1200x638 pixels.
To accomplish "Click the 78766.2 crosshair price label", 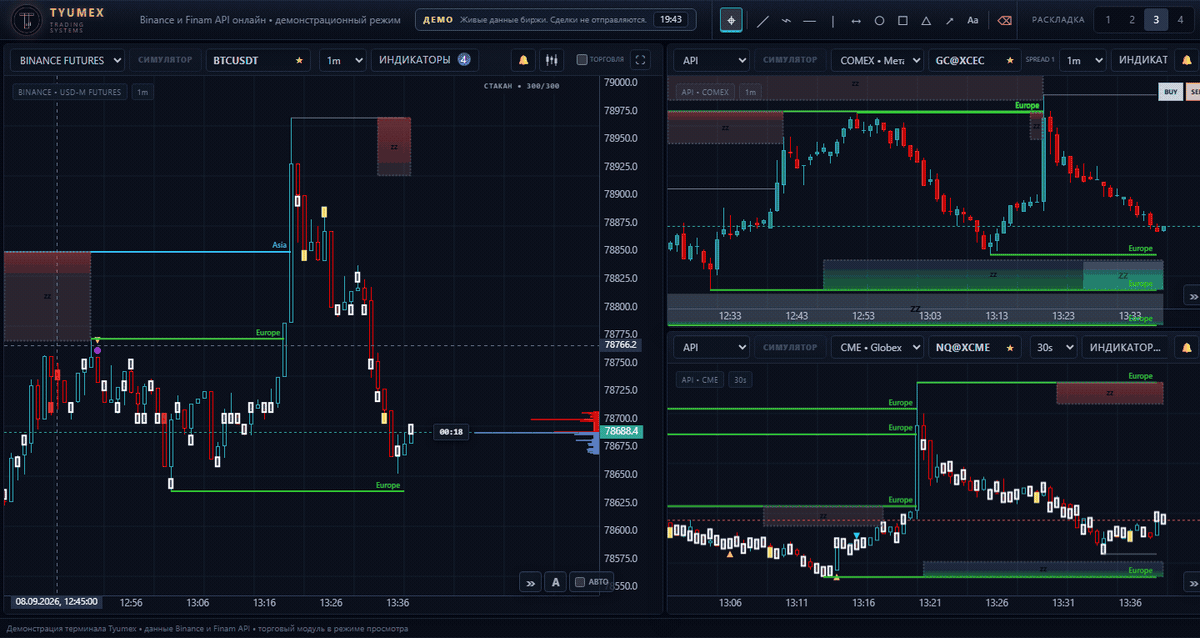I will (620, 344).
